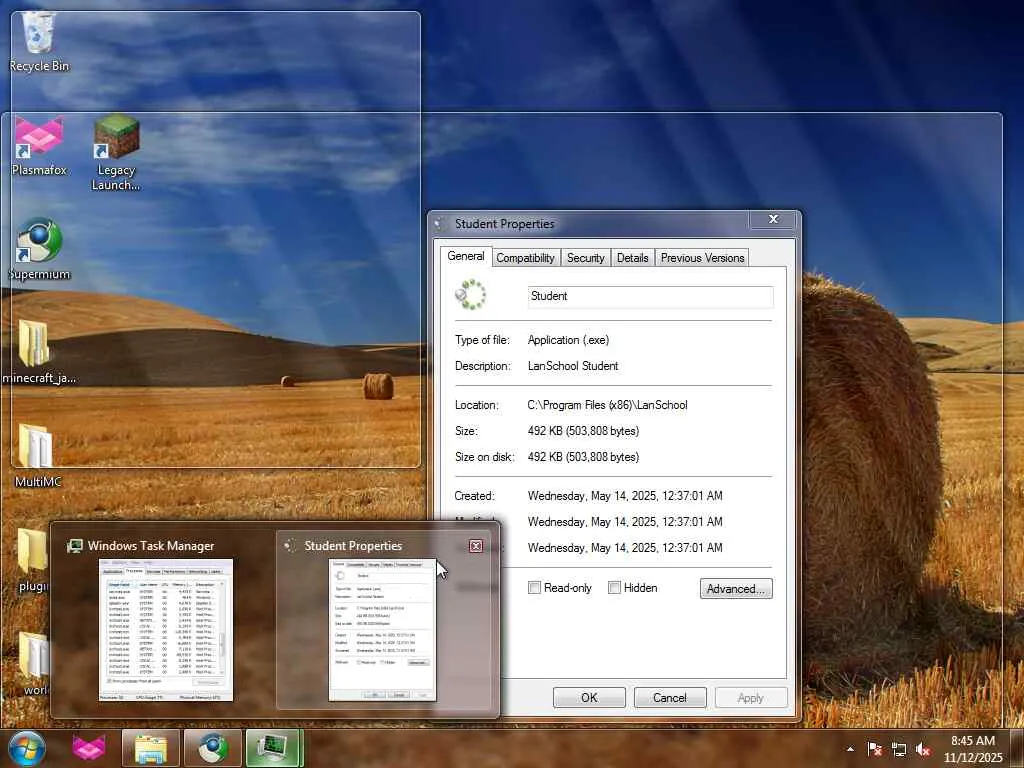Click the 'Application (.exe)' file type text
1024x768 pixels.
tap(568, 340)
